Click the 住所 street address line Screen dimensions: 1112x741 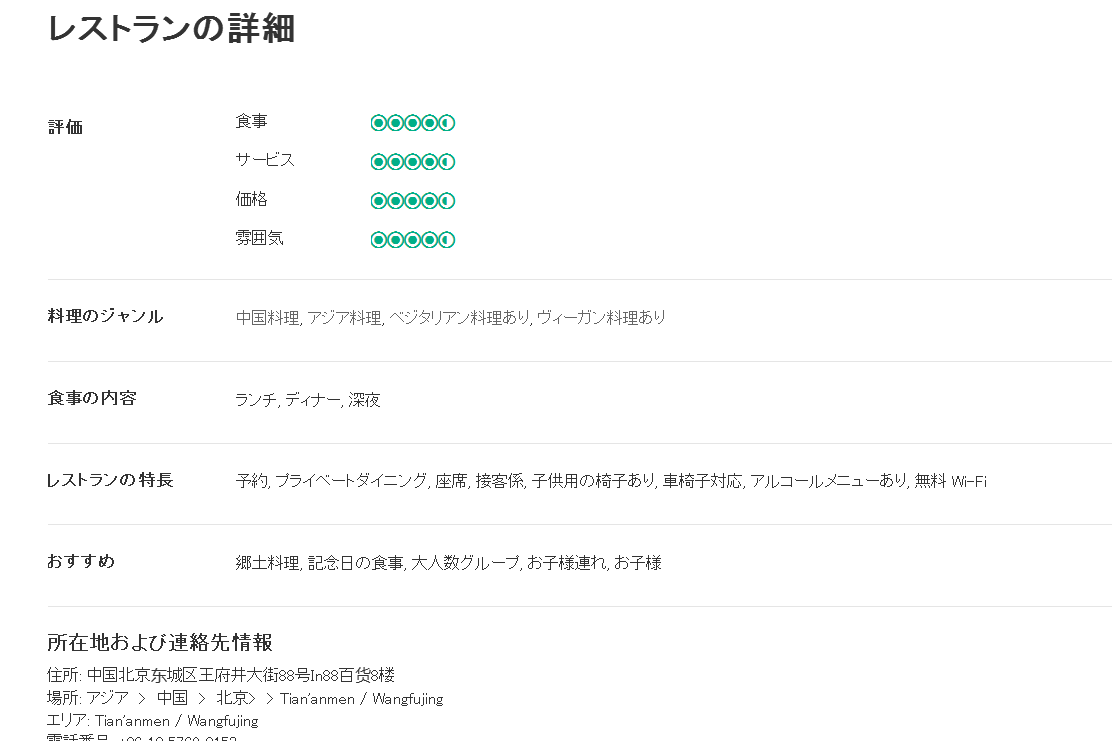(220, 675)
